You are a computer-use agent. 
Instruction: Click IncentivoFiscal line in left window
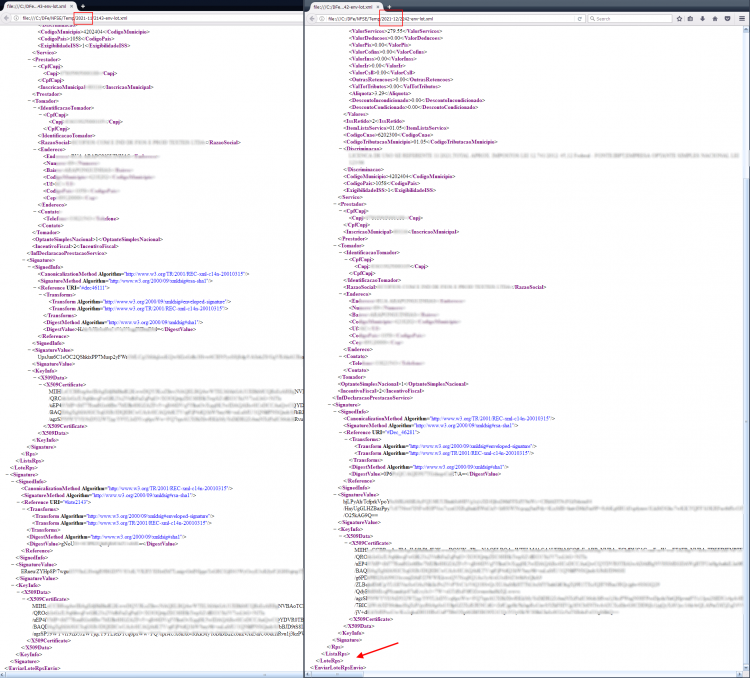click(x=75, y=246)
